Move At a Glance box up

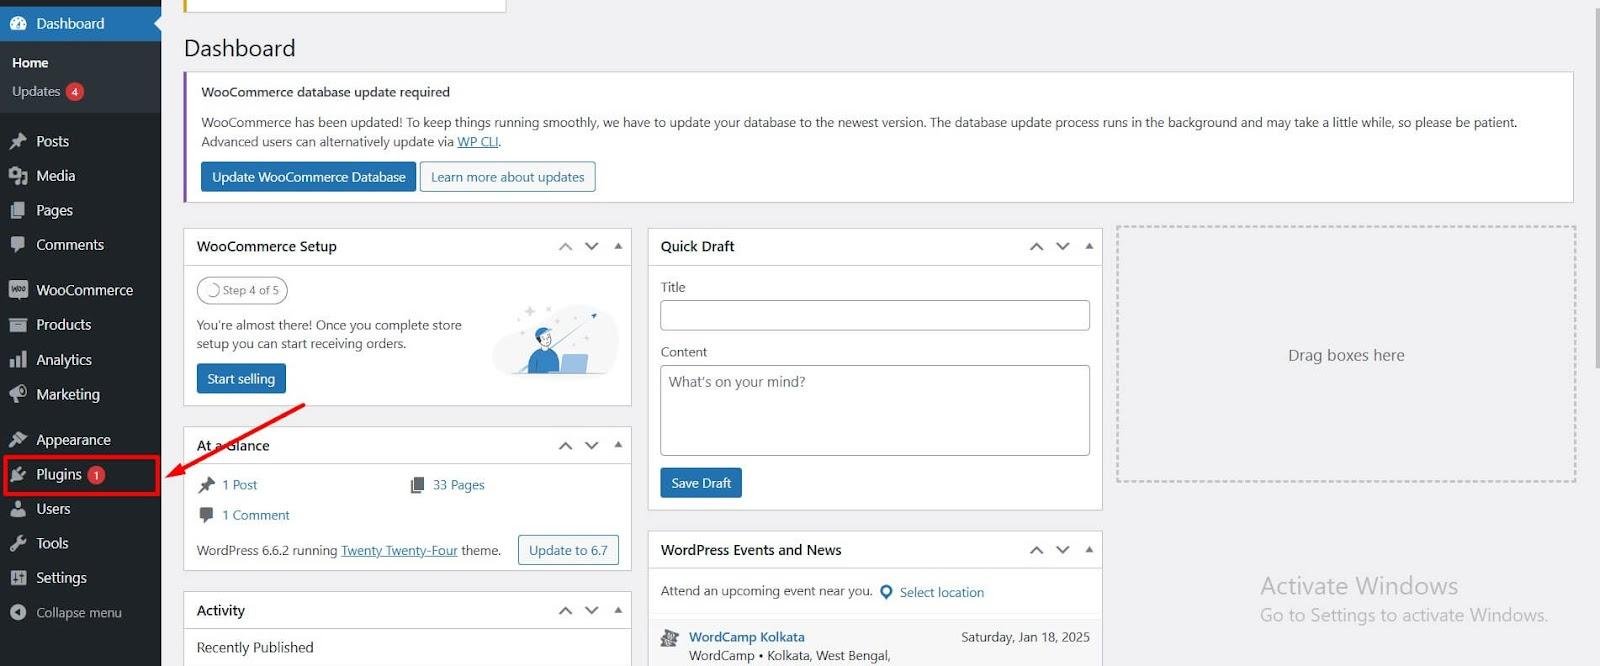[565, 445]
